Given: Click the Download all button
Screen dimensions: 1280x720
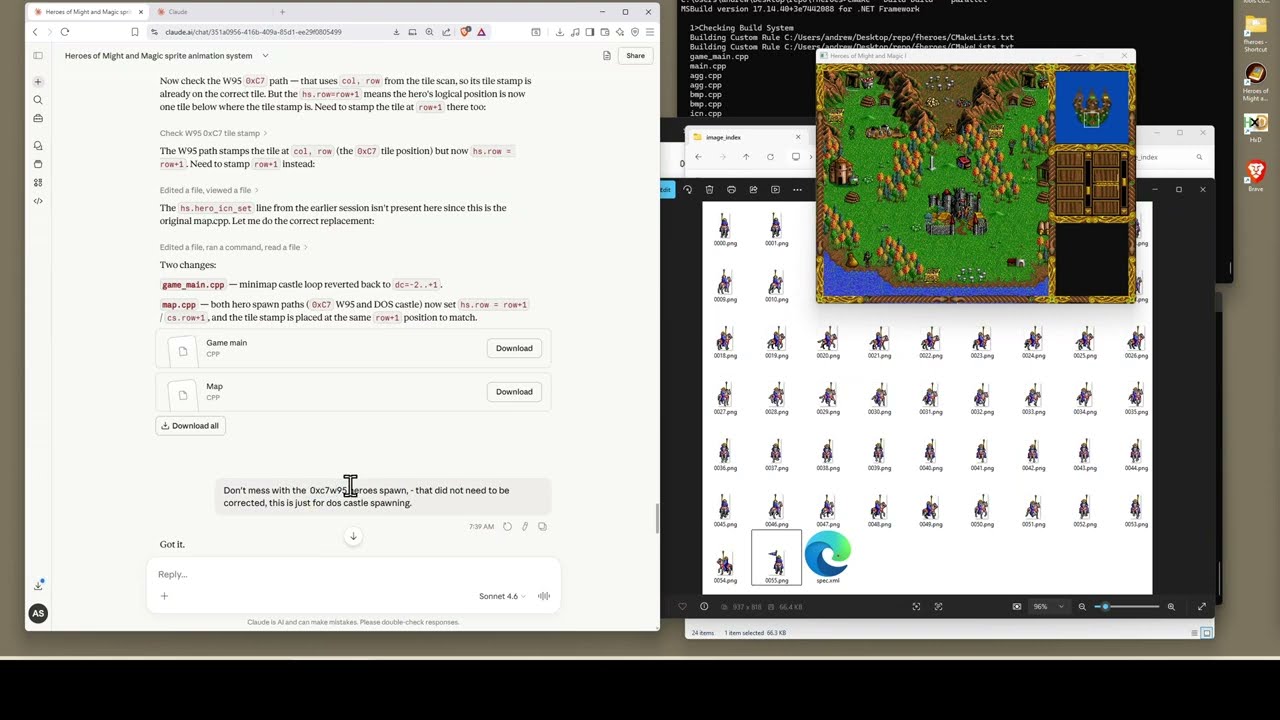Looking at the screenshot, I should [190, 426].
